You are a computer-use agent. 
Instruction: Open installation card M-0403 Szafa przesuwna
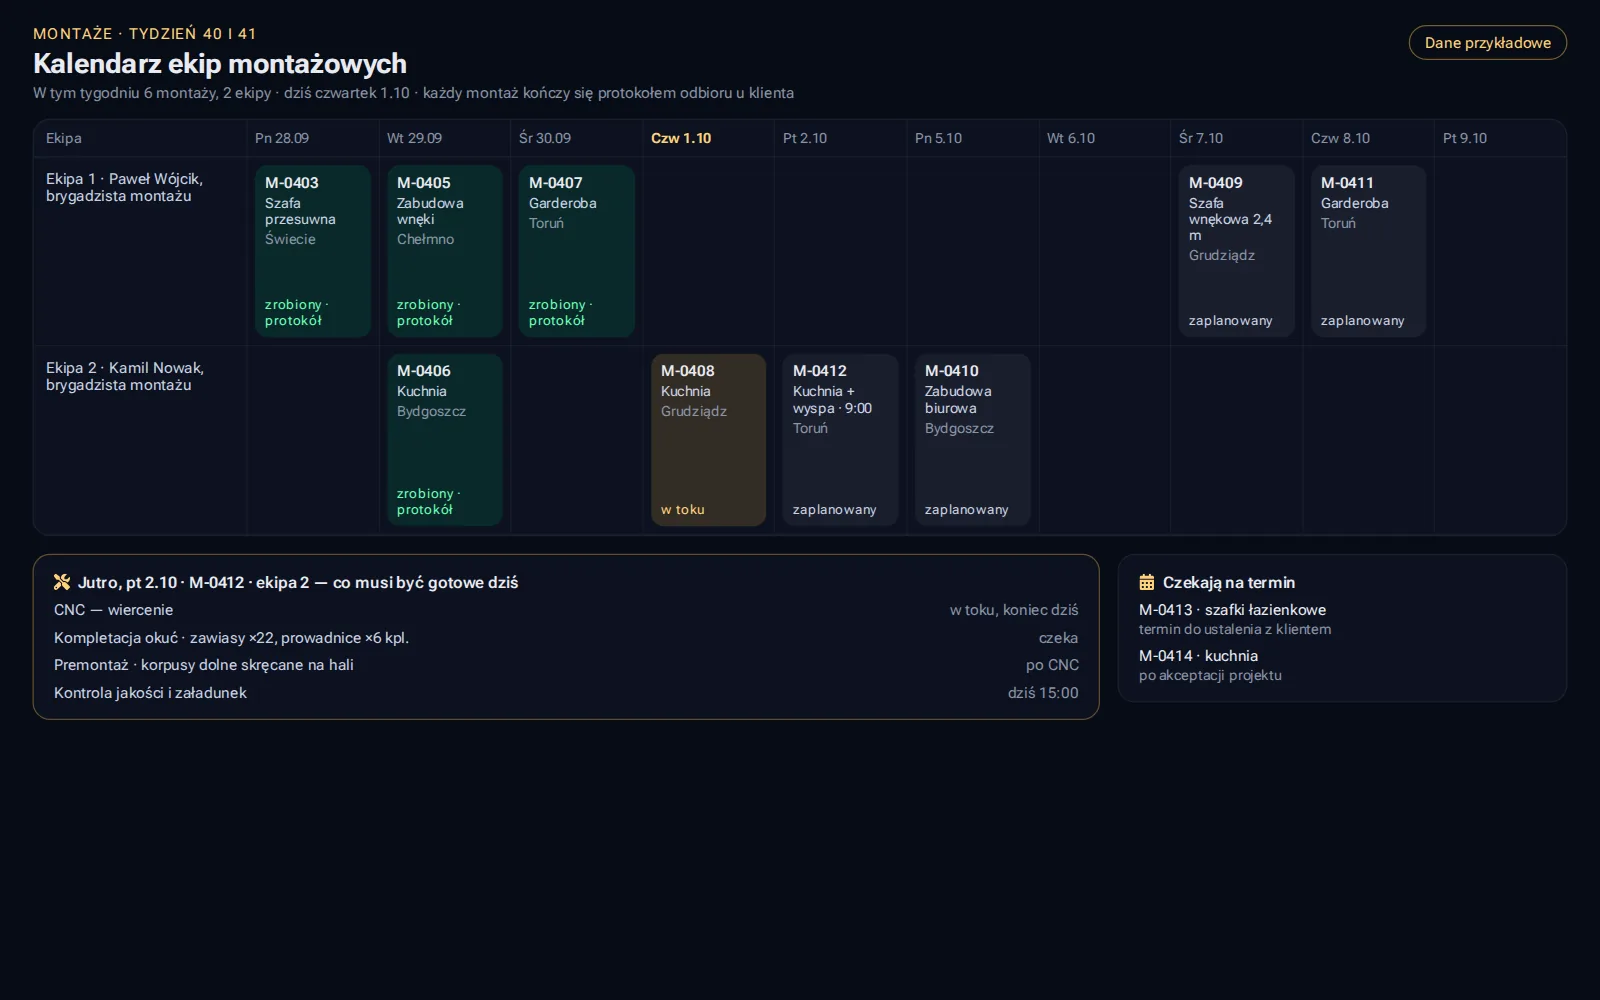(313, 251)
